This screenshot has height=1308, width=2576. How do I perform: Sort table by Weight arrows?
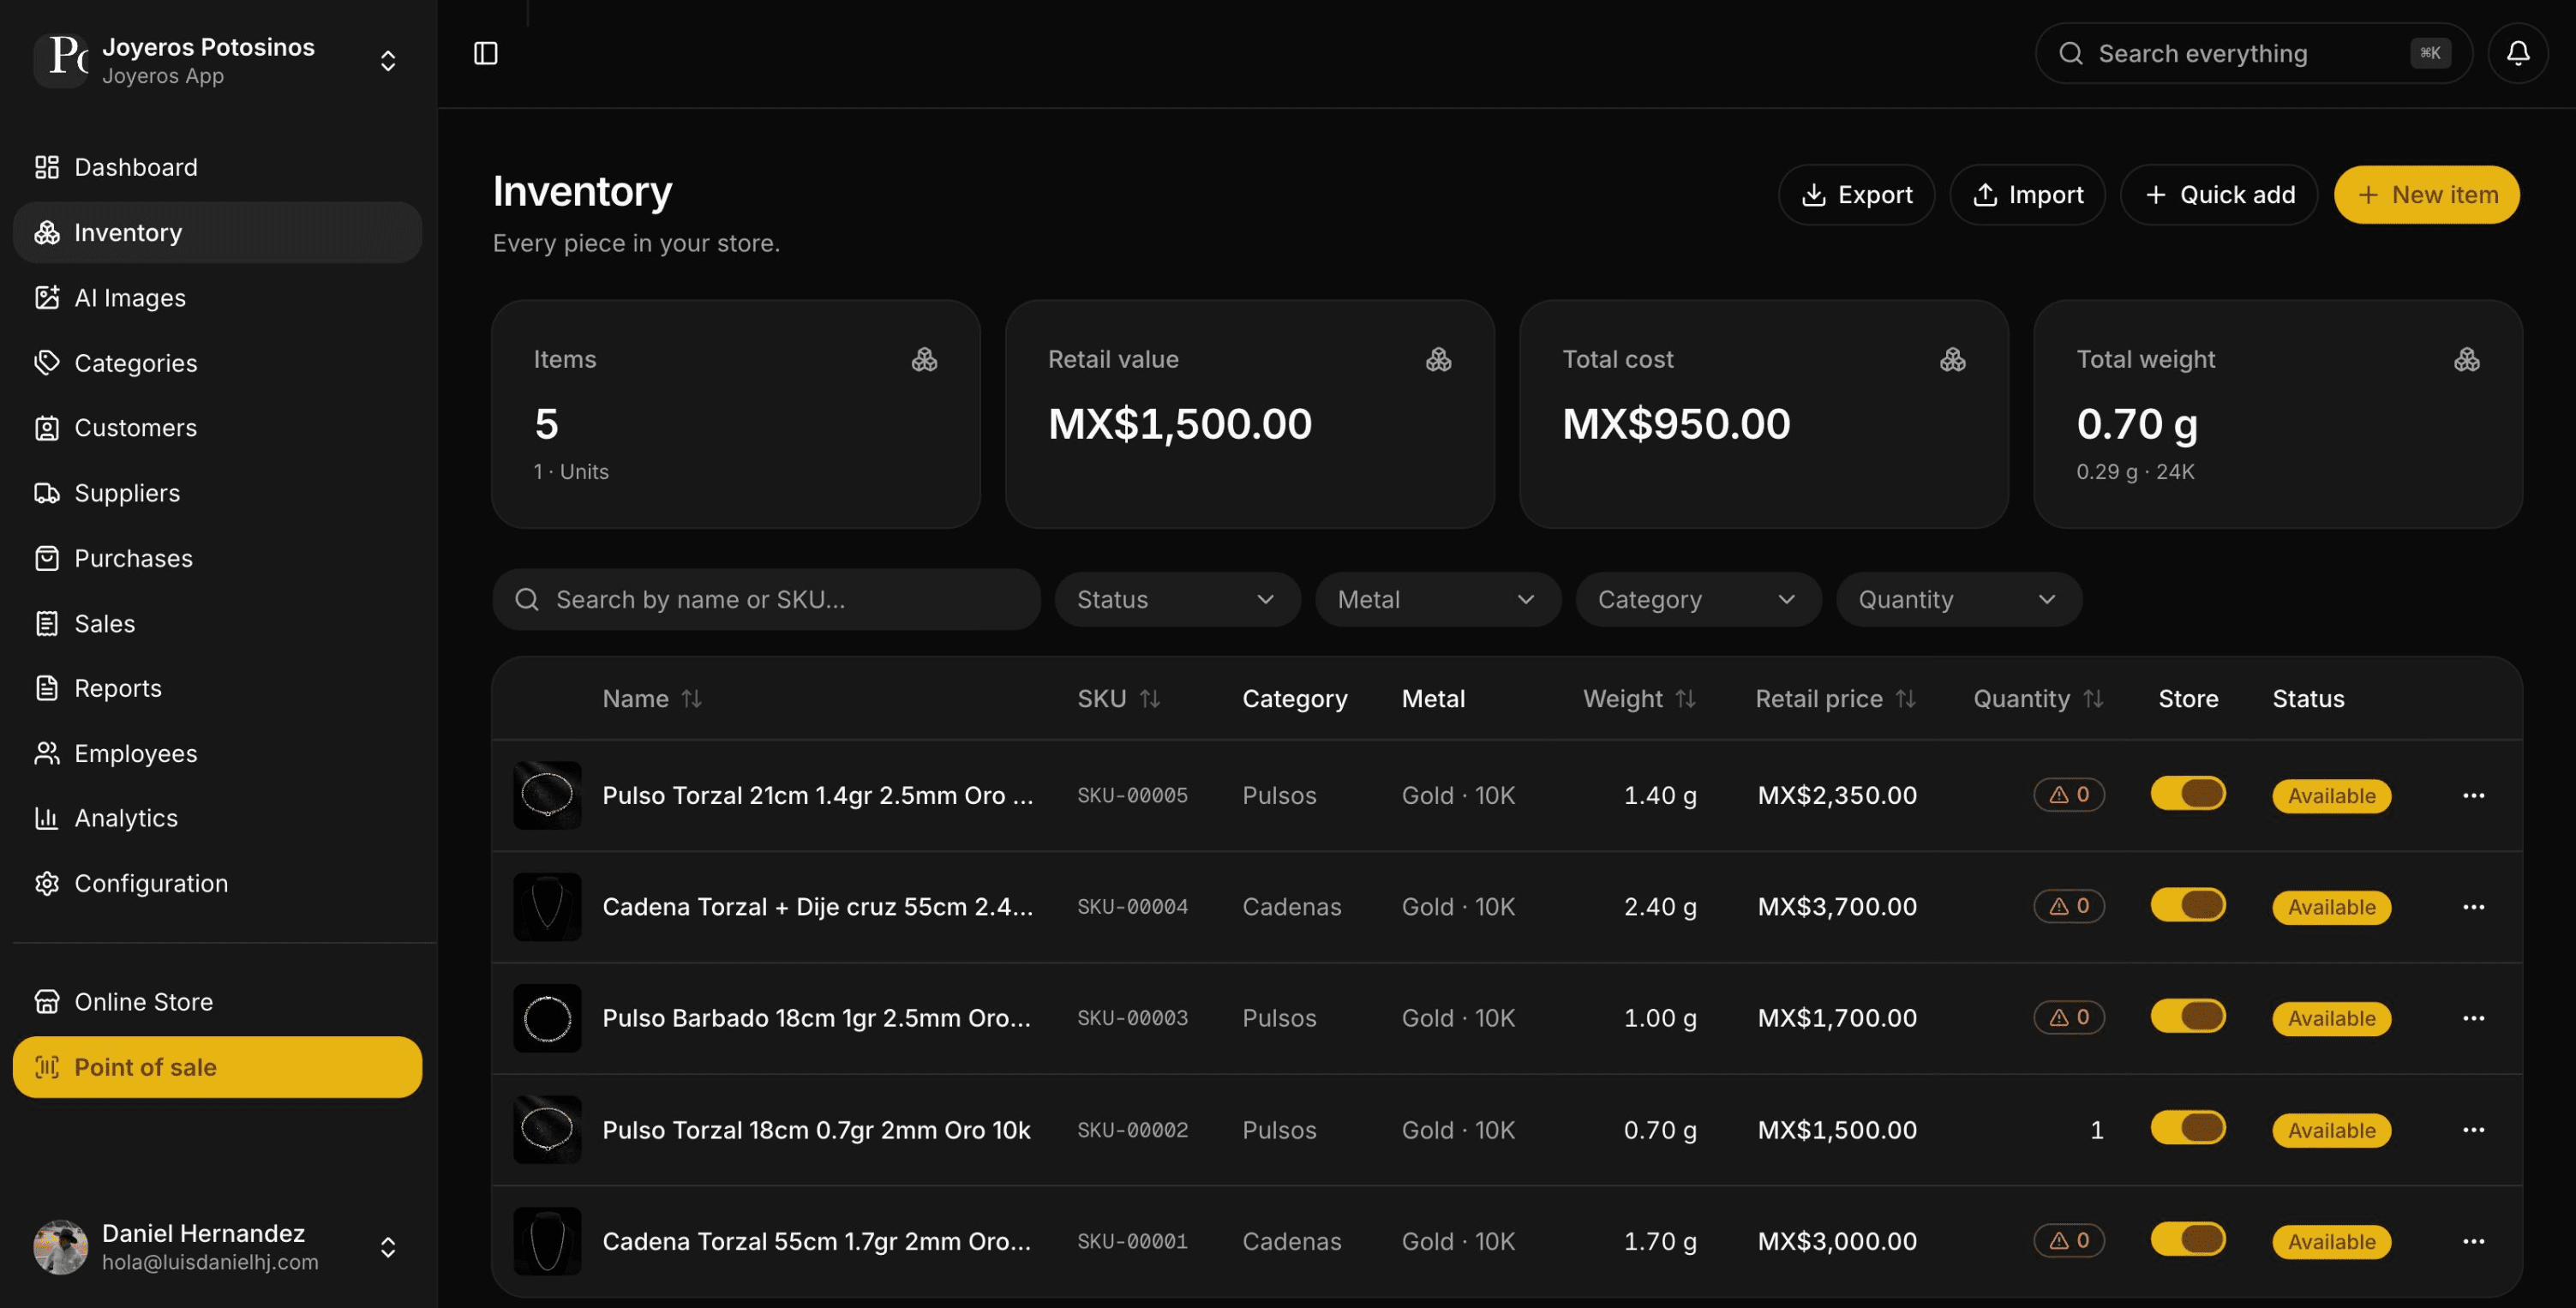click(x=1685, y=698)
